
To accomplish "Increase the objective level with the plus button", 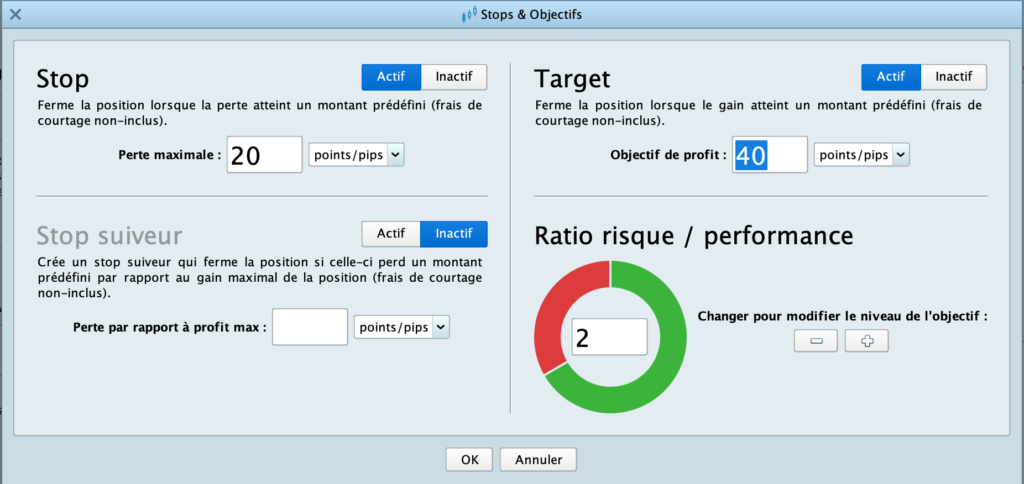I will click(866, 341).
